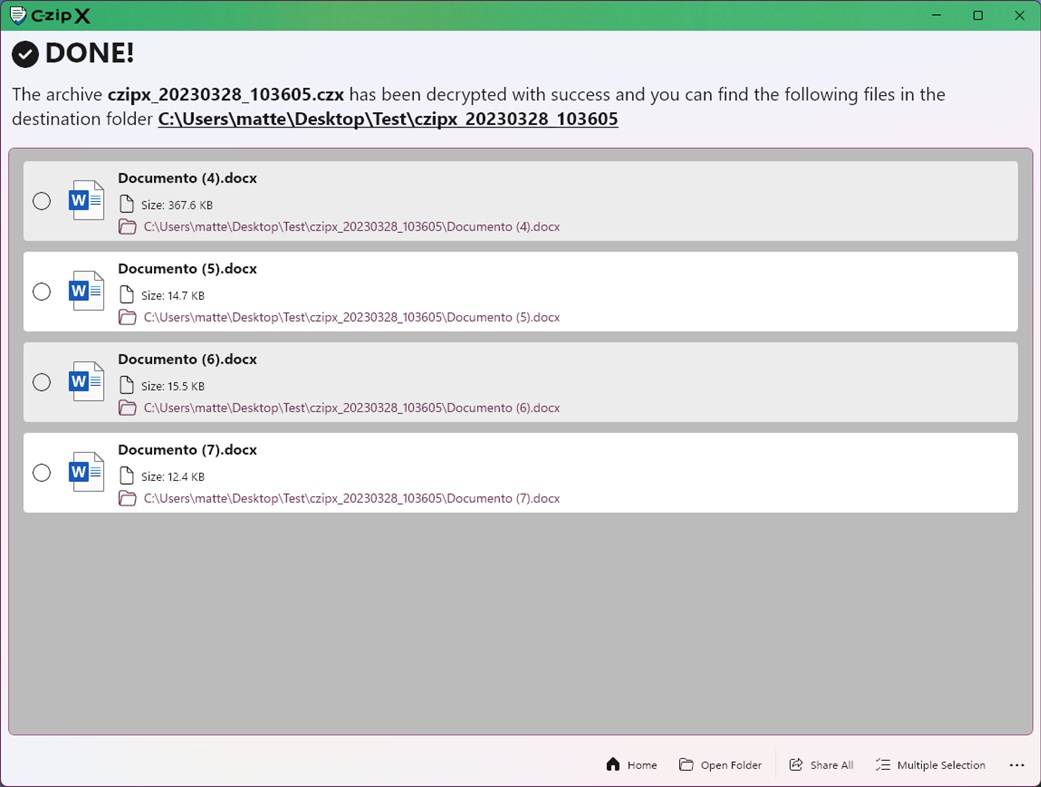This screenshot has height=787, width=1041.
Task: Click the Multiple Selection list icon
Action: tap(883, 764)
